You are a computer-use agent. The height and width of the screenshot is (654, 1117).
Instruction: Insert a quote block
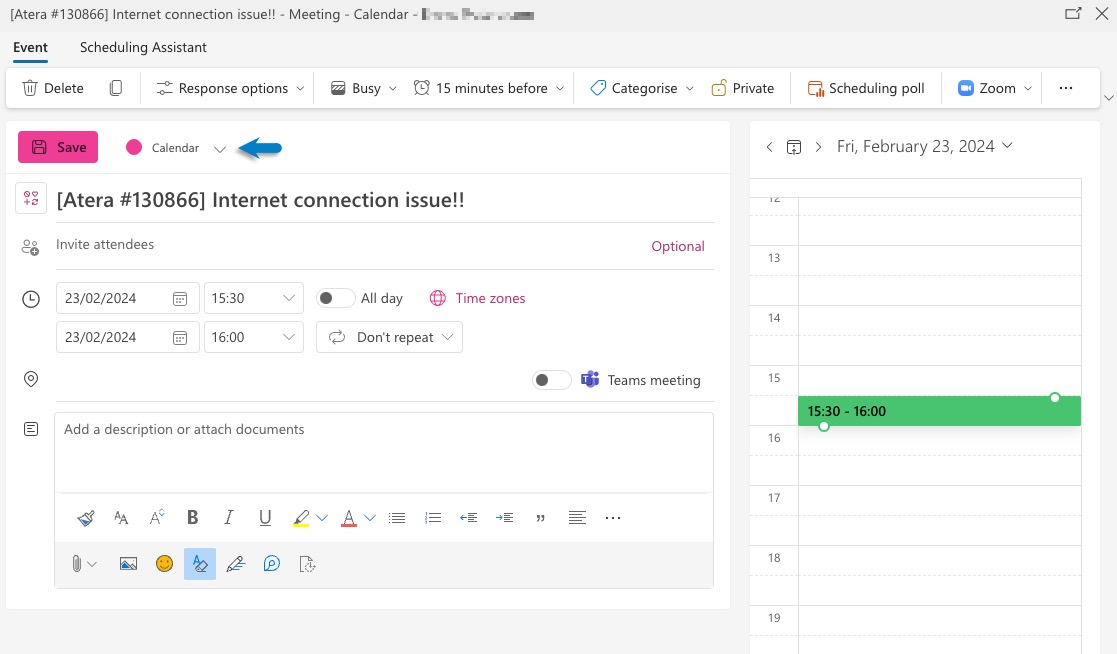coord(541,518)
